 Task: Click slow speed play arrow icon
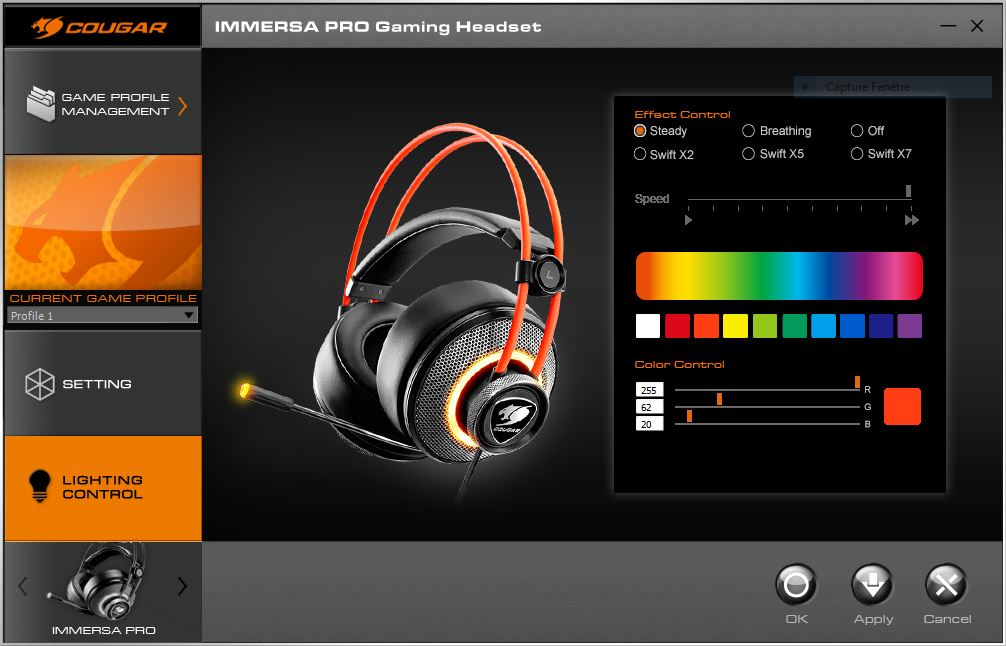688,220
